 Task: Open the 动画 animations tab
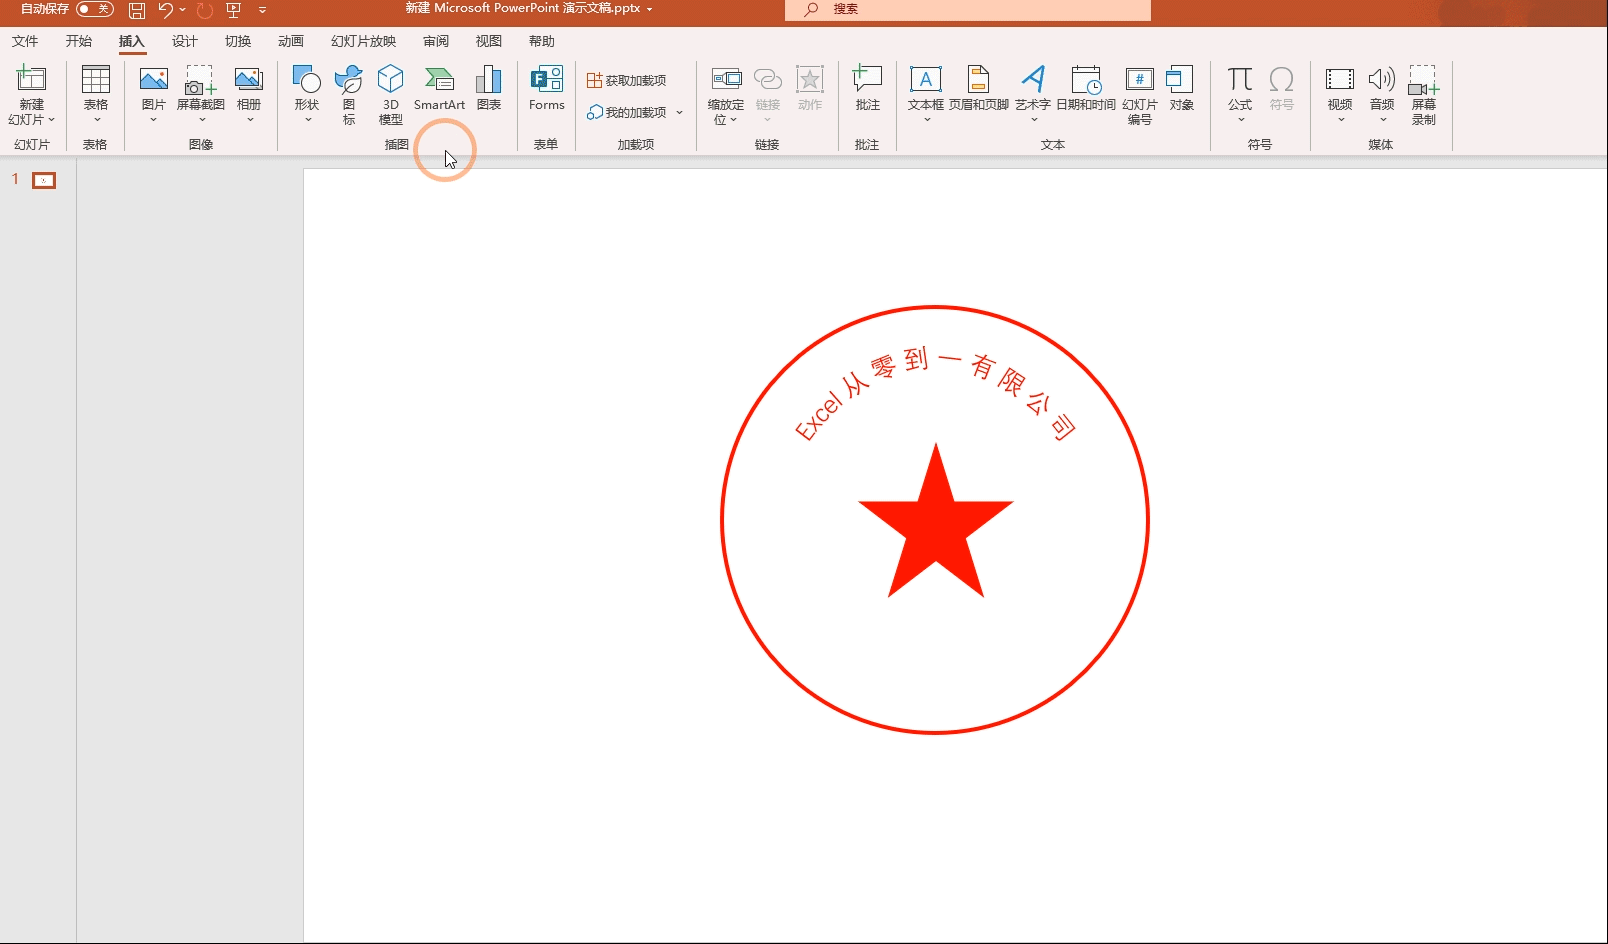click(291, 41)
